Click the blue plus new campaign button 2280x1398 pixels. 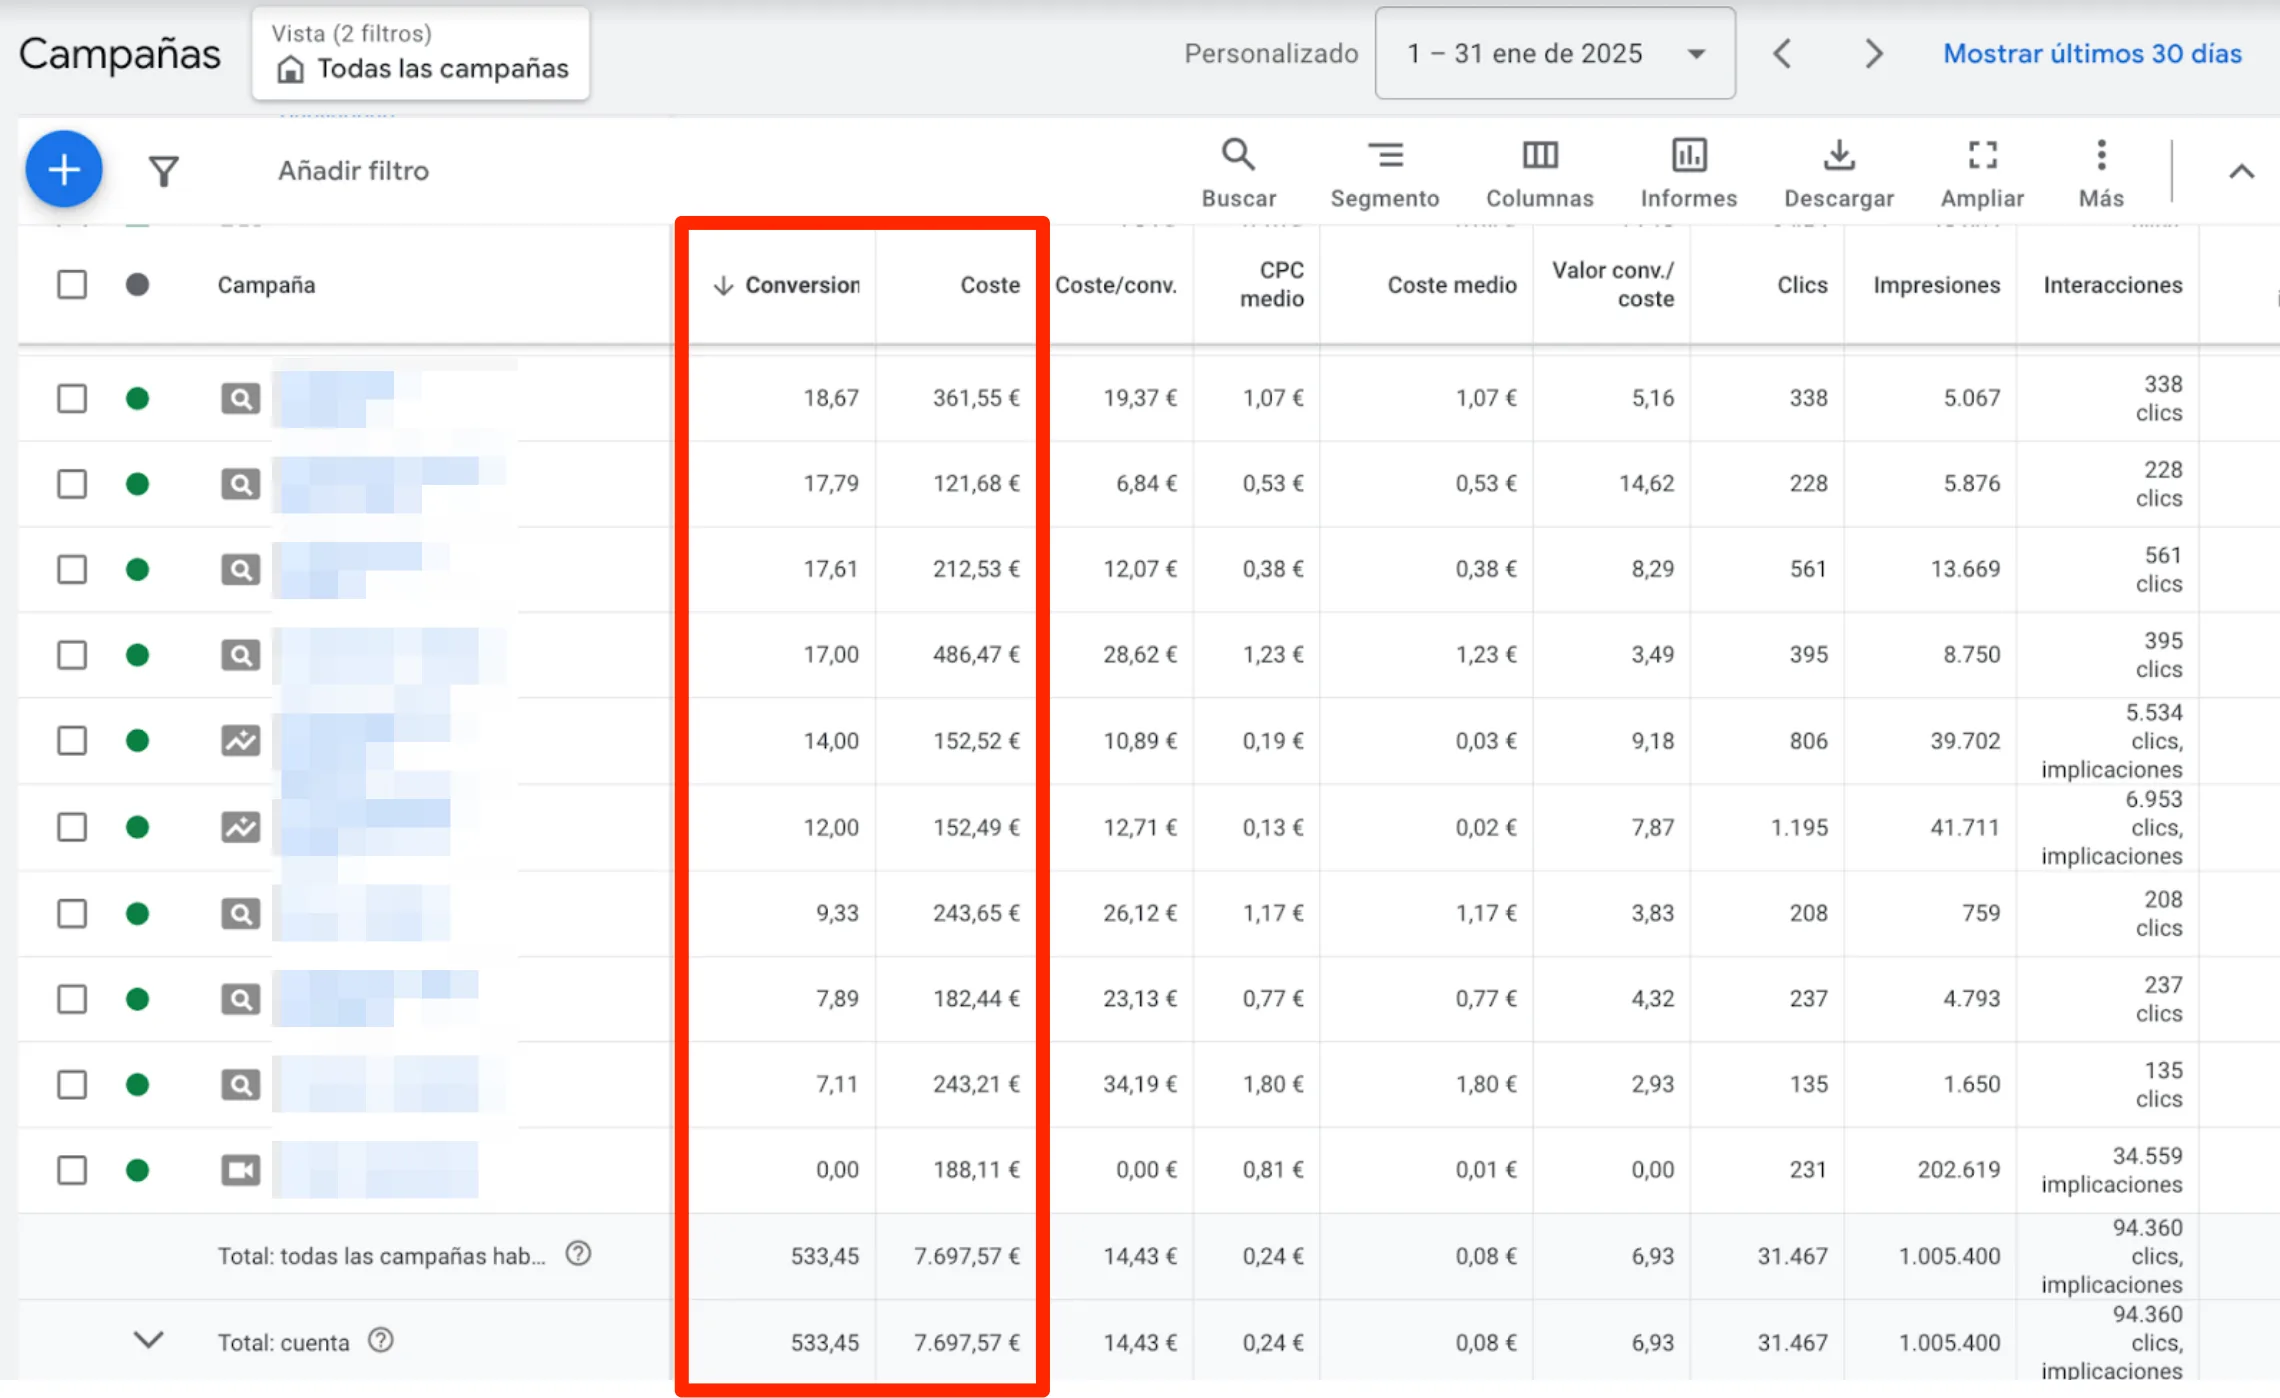[x=64, y=169]
